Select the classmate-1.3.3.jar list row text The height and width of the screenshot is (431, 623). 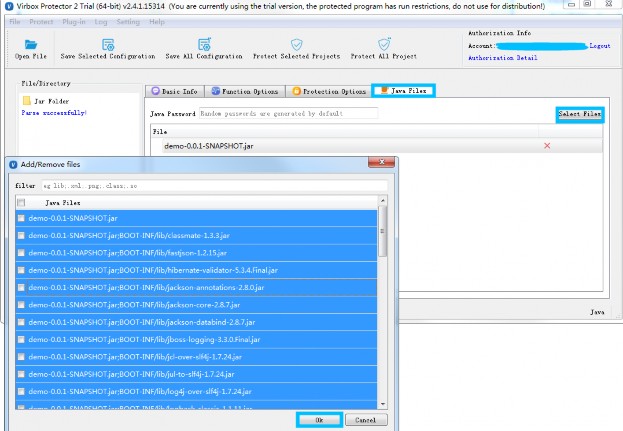[129, 236]
